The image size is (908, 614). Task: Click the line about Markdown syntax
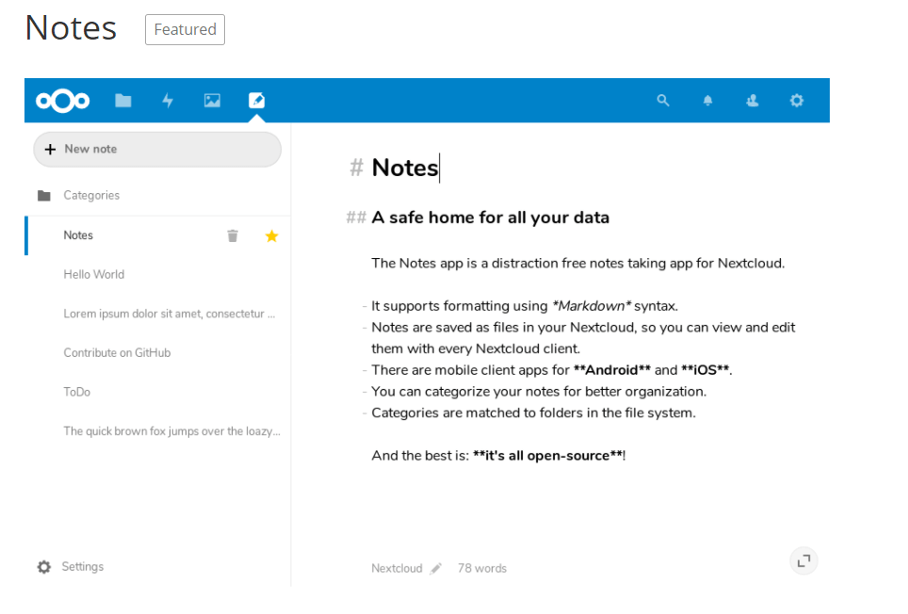(525, 306)
